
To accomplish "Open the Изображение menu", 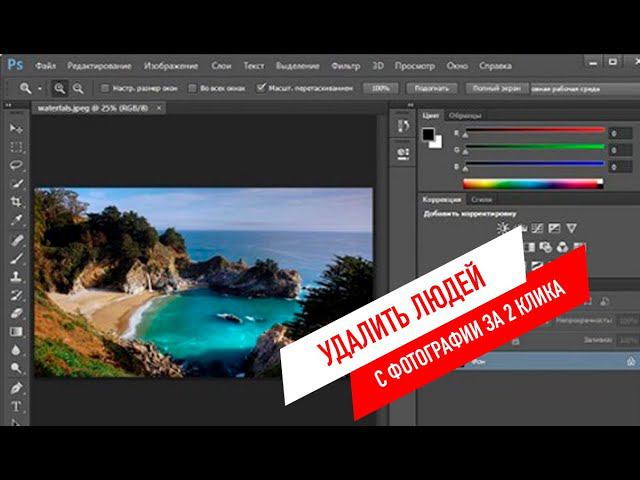I will pyautogui.click(x=171, y=66).
